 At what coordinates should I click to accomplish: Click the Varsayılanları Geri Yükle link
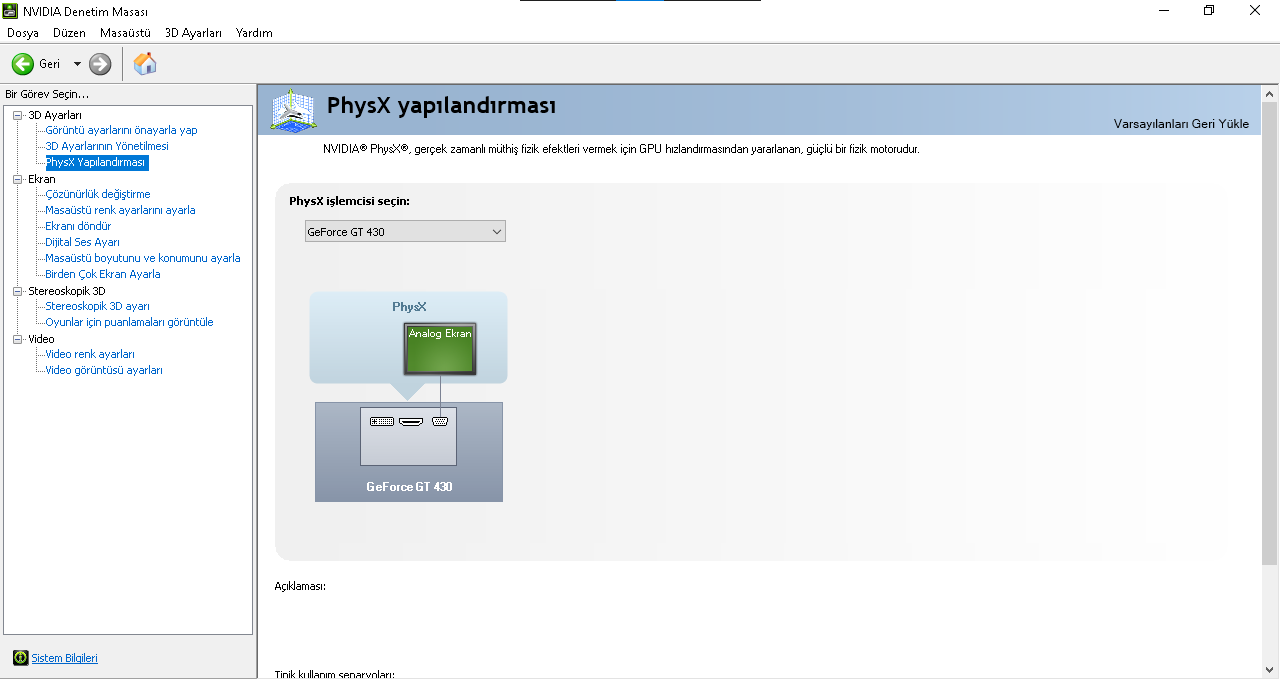(x=1181, y=123)
